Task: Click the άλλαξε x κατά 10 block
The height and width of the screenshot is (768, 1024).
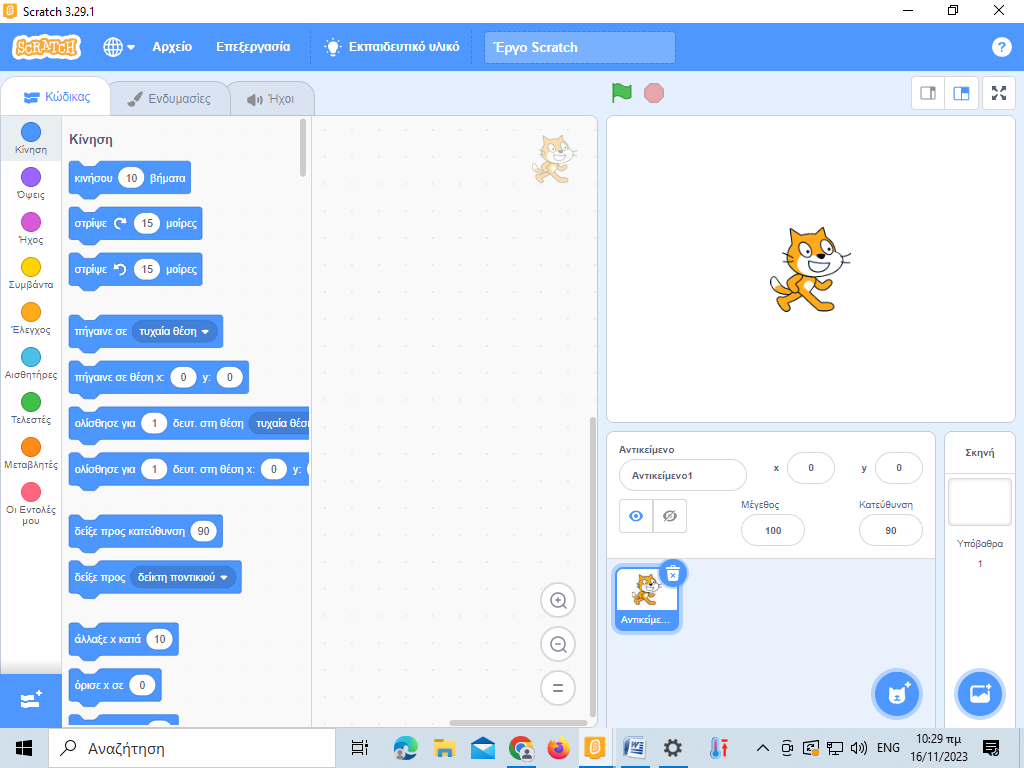Action: click(x=107, y=639)
